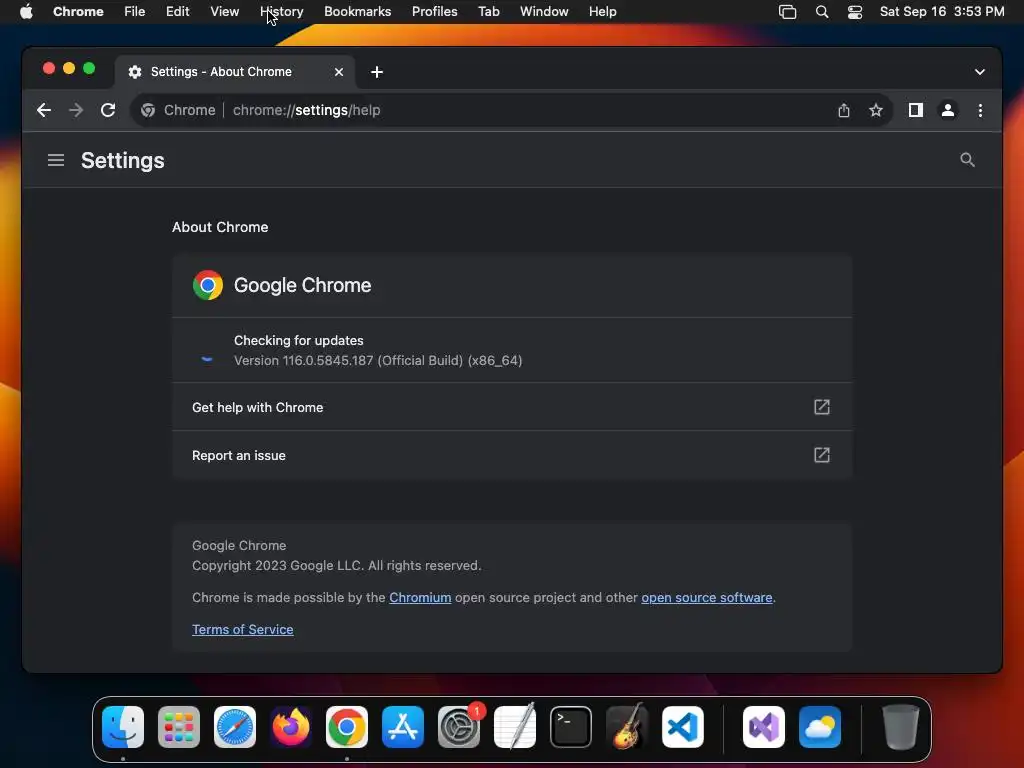Open the Settings hamburger main menu

pos(56,160)
